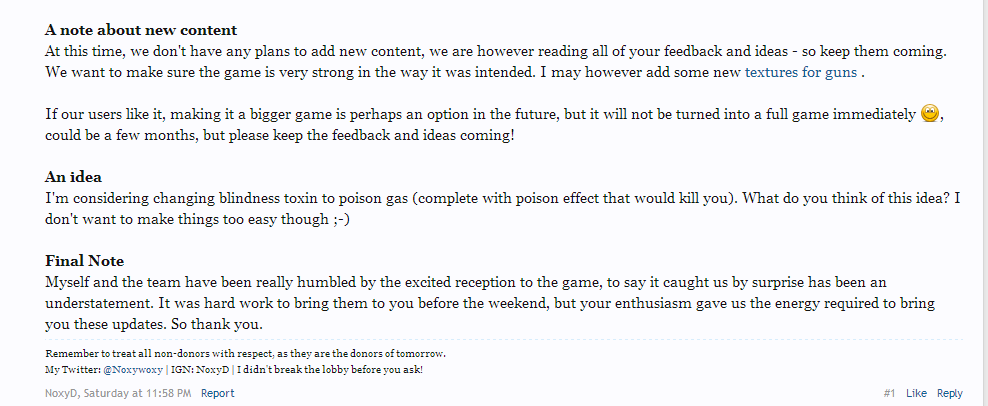Image resolution: width=988 pixels, height=406 pixels.
Task: Click the 'Final Note' heading
Action: click(84, 261)
